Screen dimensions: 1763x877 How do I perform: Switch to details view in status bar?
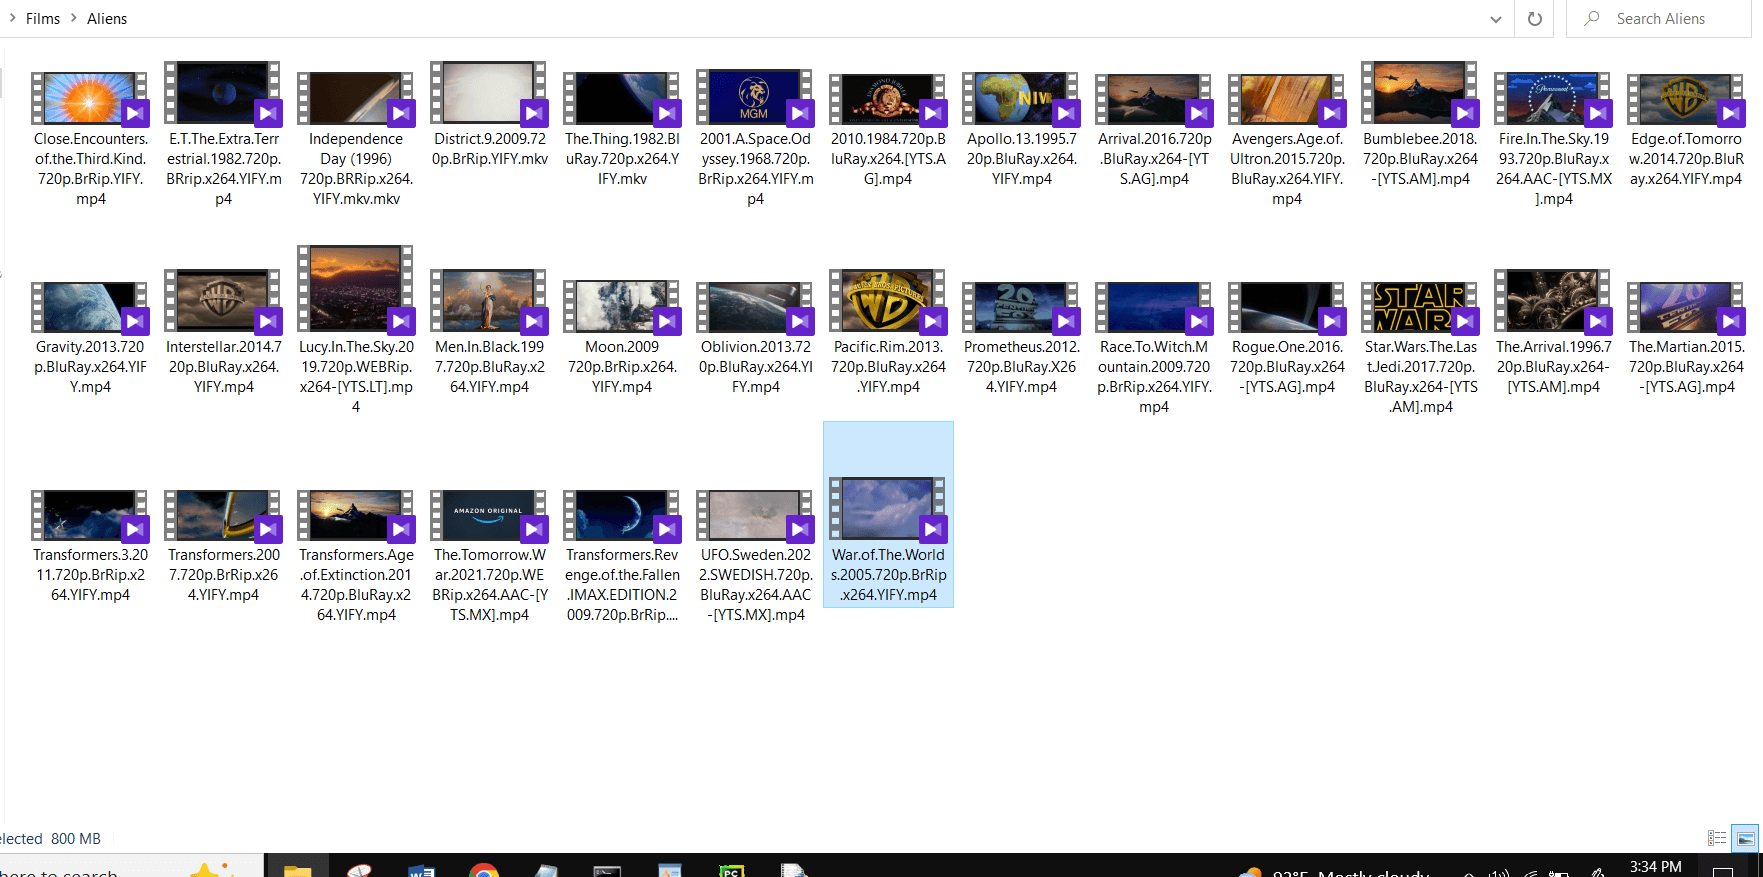(x=1717, y=838)
